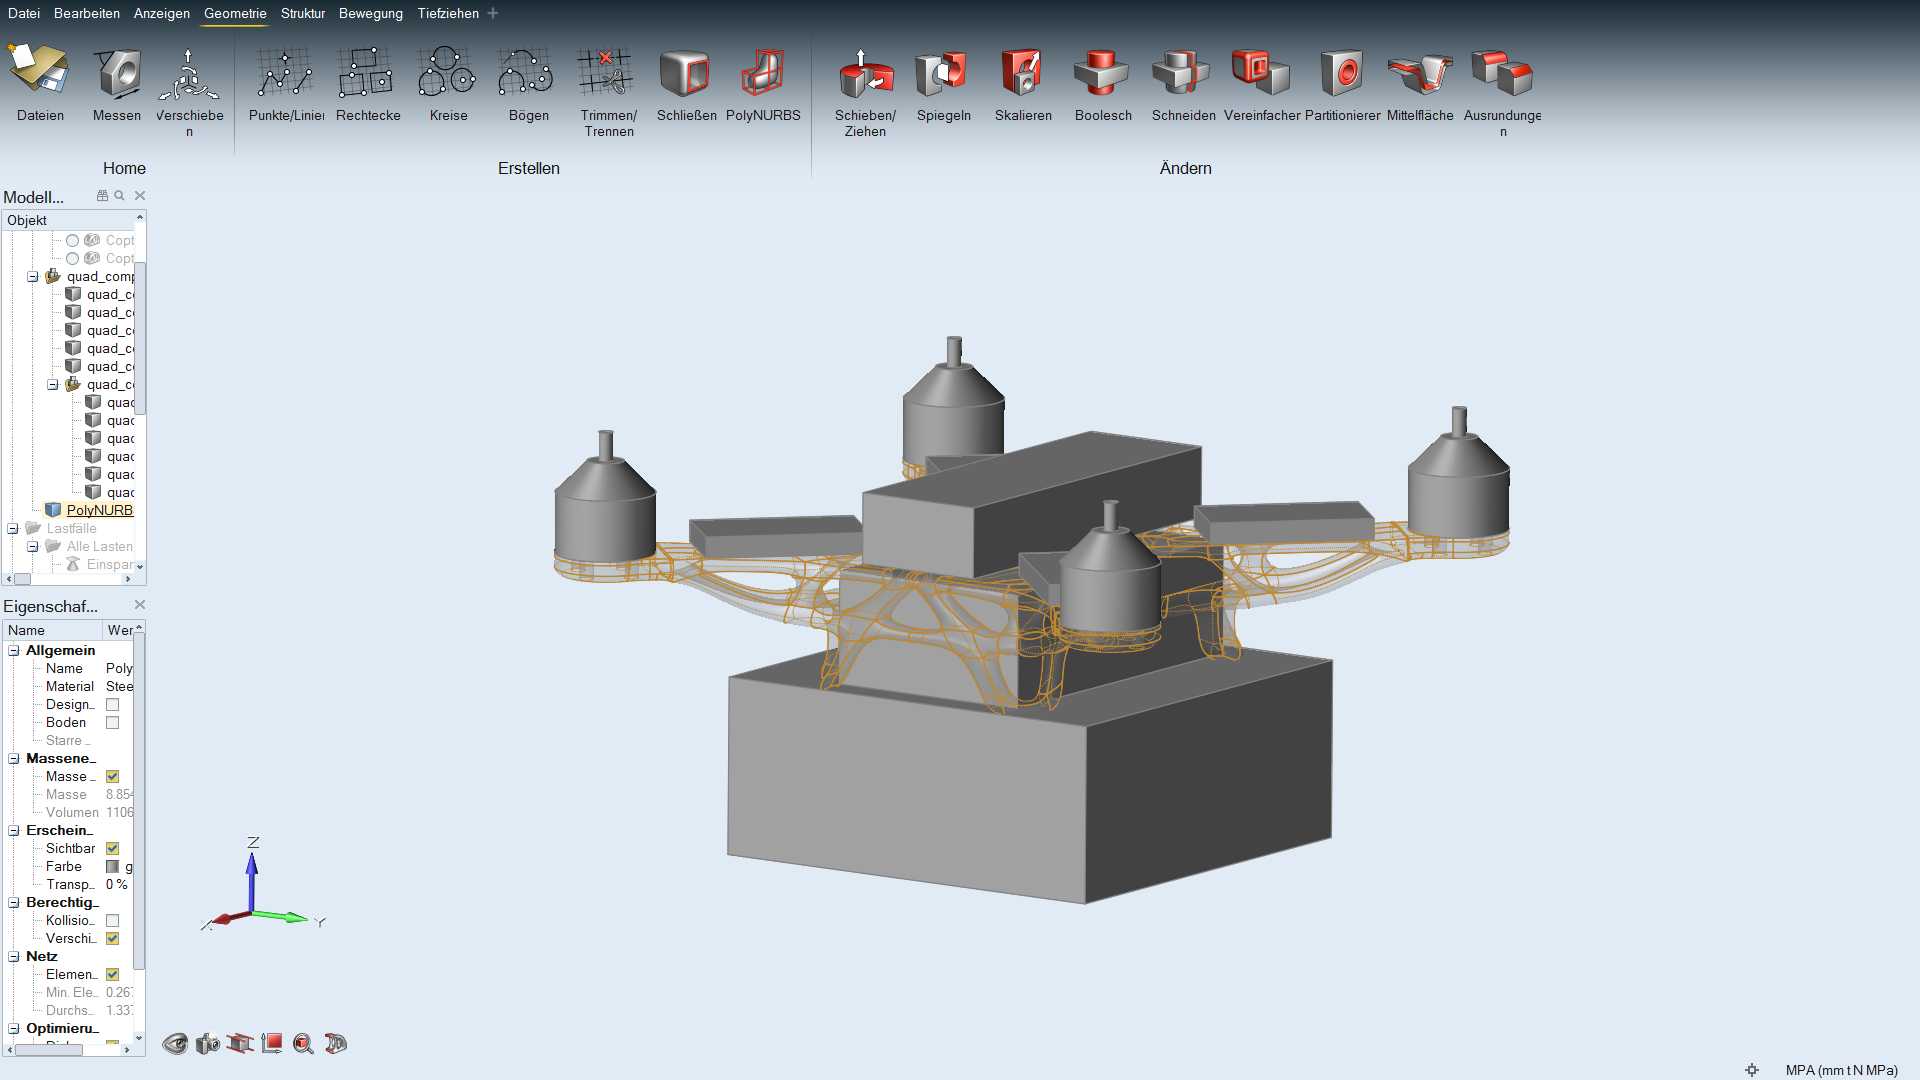The image size is (1920, 1080).
Task: Click the Farbe gray color swatch
Action: [x=112, y=867]
